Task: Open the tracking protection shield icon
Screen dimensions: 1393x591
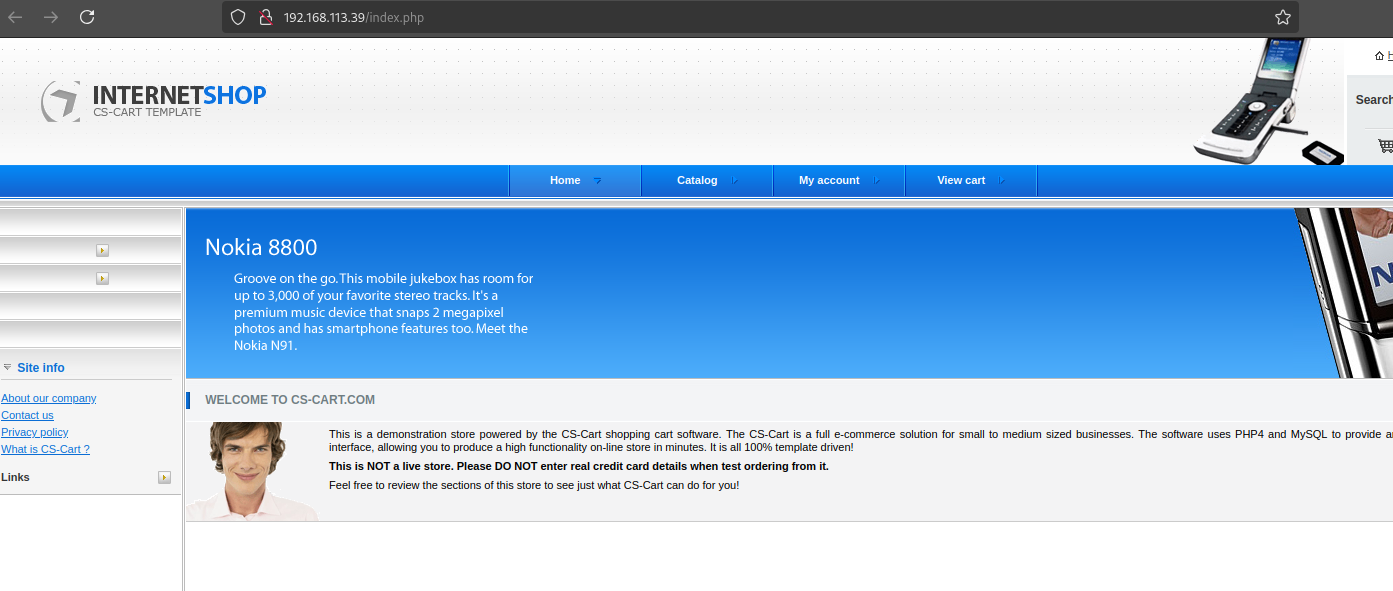Action: (238, 17)
